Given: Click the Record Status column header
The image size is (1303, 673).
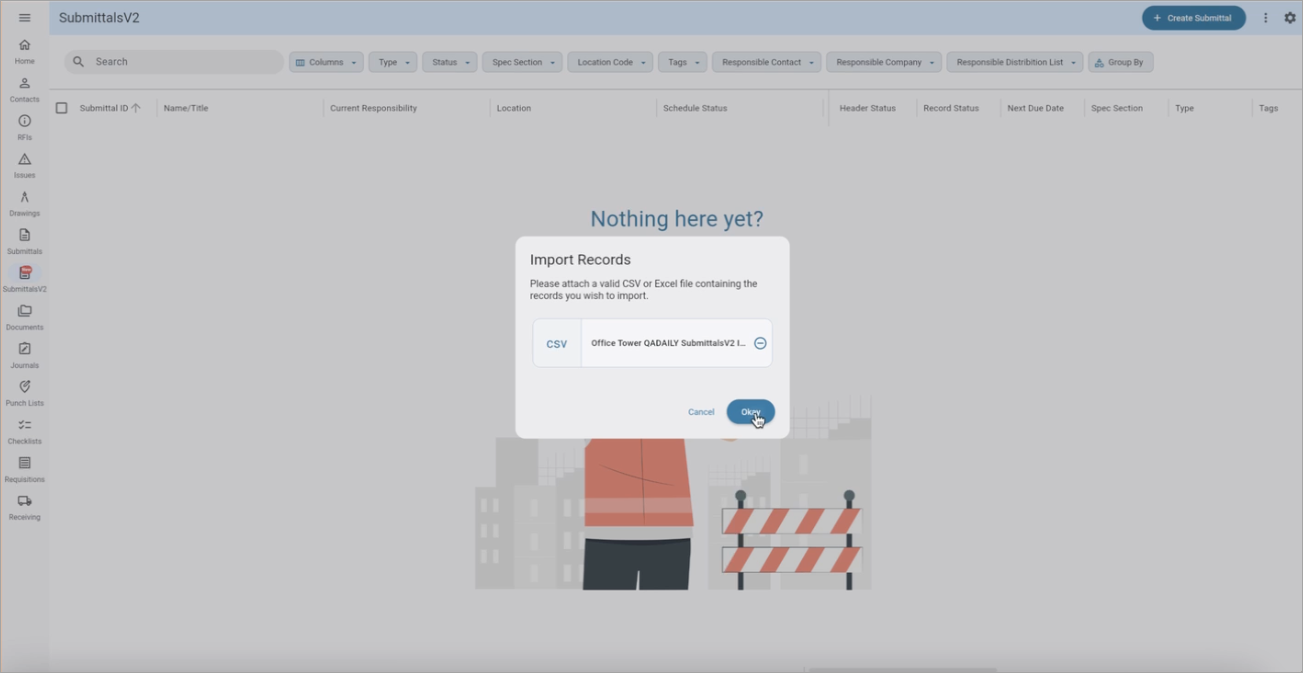Looking at the screenshot, I should tap(951, 108).
